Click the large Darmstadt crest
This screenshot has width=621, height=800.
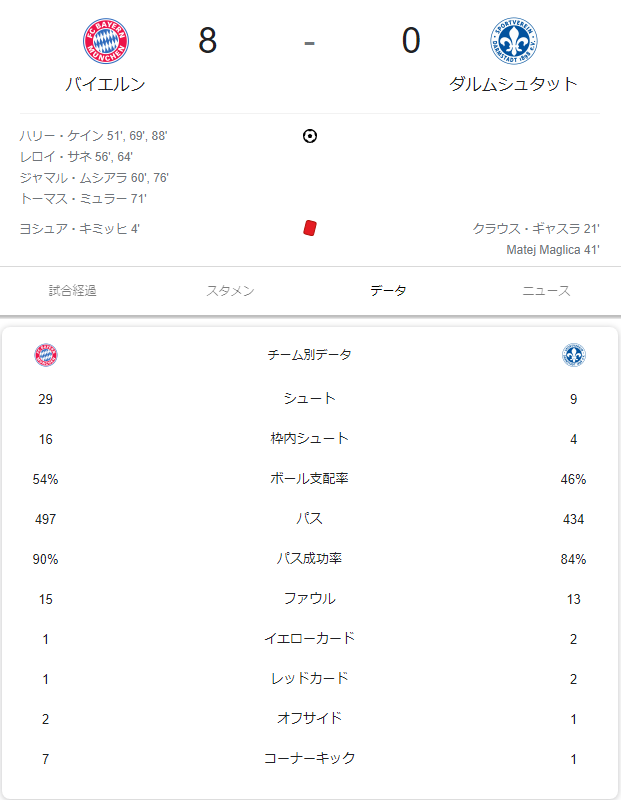coord(514,42)
